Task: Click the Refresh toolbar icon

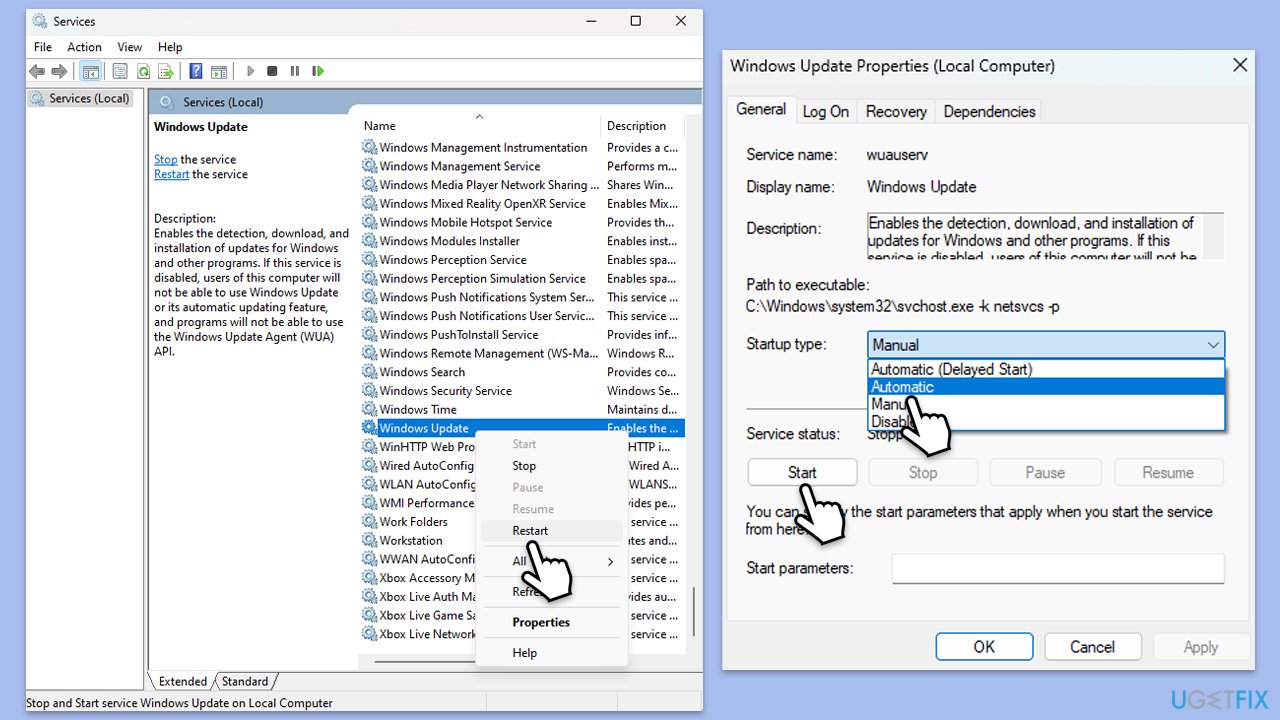Action: (143, 71)
